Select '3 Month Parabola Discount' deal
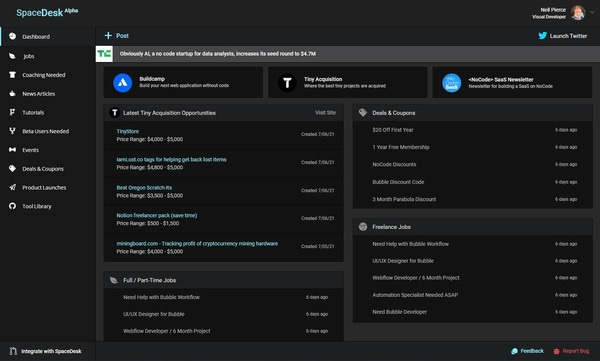Screen dimensions: 600x361 [x=404, y=199]
